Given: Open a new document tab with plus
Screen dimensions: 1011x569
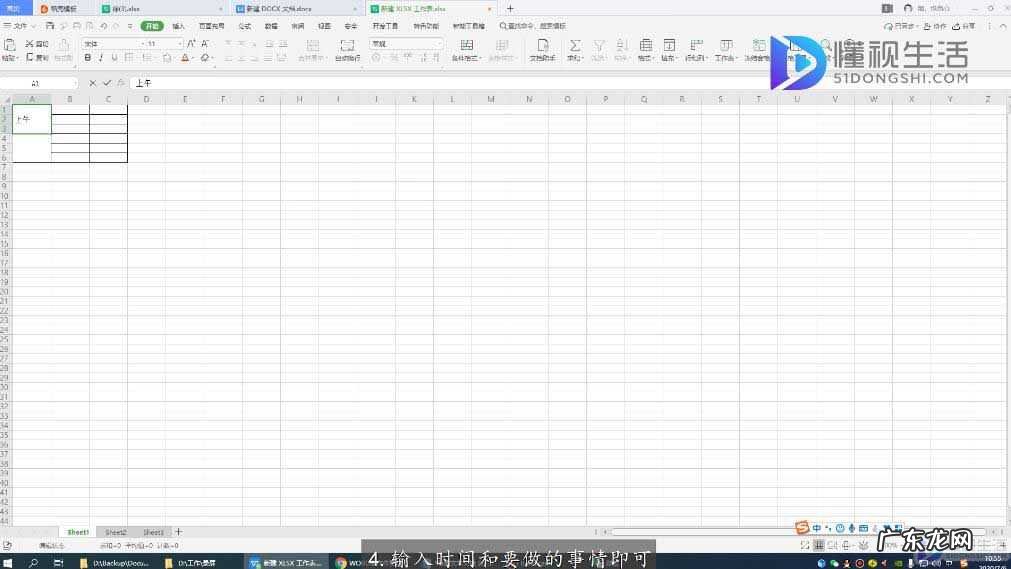Looking at the screenshot, I should pyautogui.click(x=510, y=8).
